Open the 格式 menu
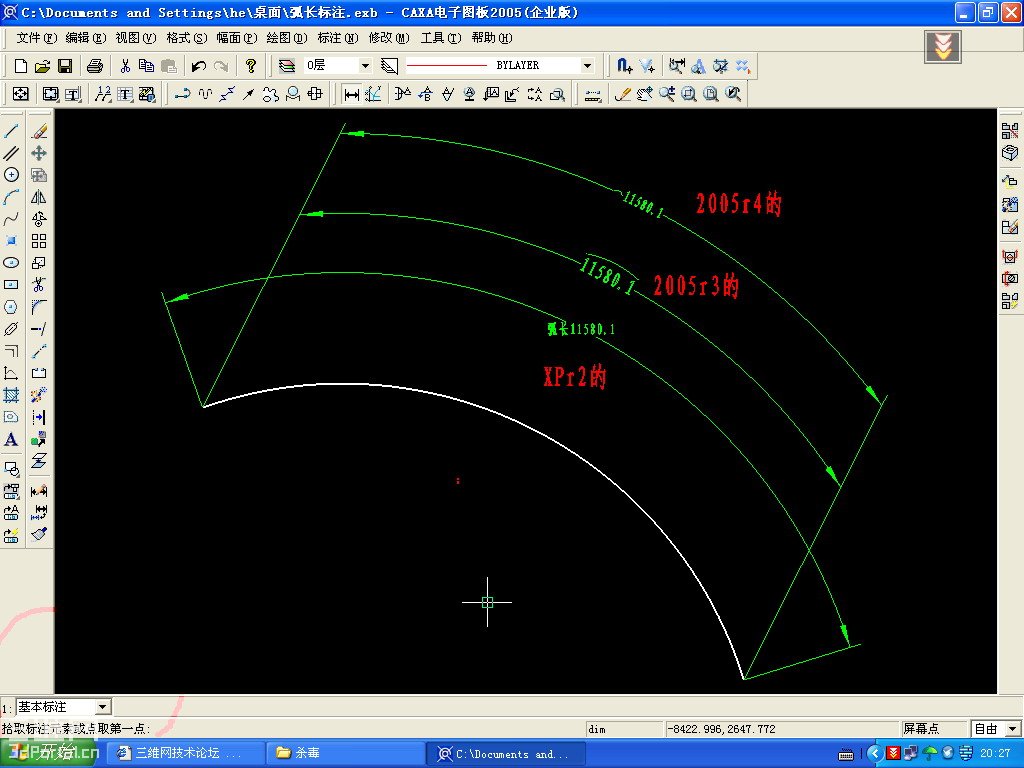Screen dimensions: 1024x768 [x=187, y=38]
